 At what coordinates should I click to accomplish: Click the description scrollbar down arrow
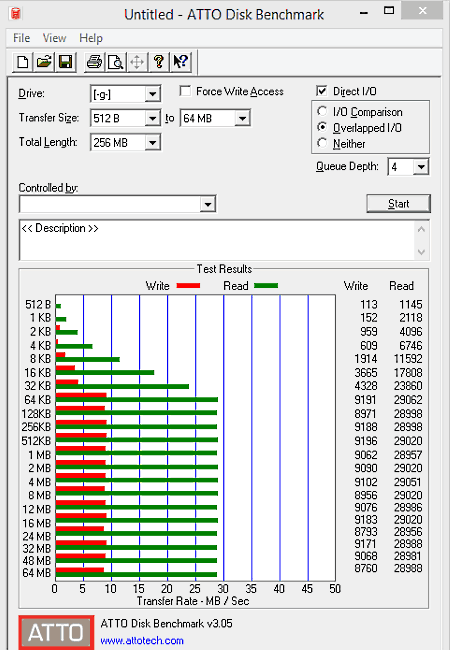pyautogui.click(x=421, y=252)
